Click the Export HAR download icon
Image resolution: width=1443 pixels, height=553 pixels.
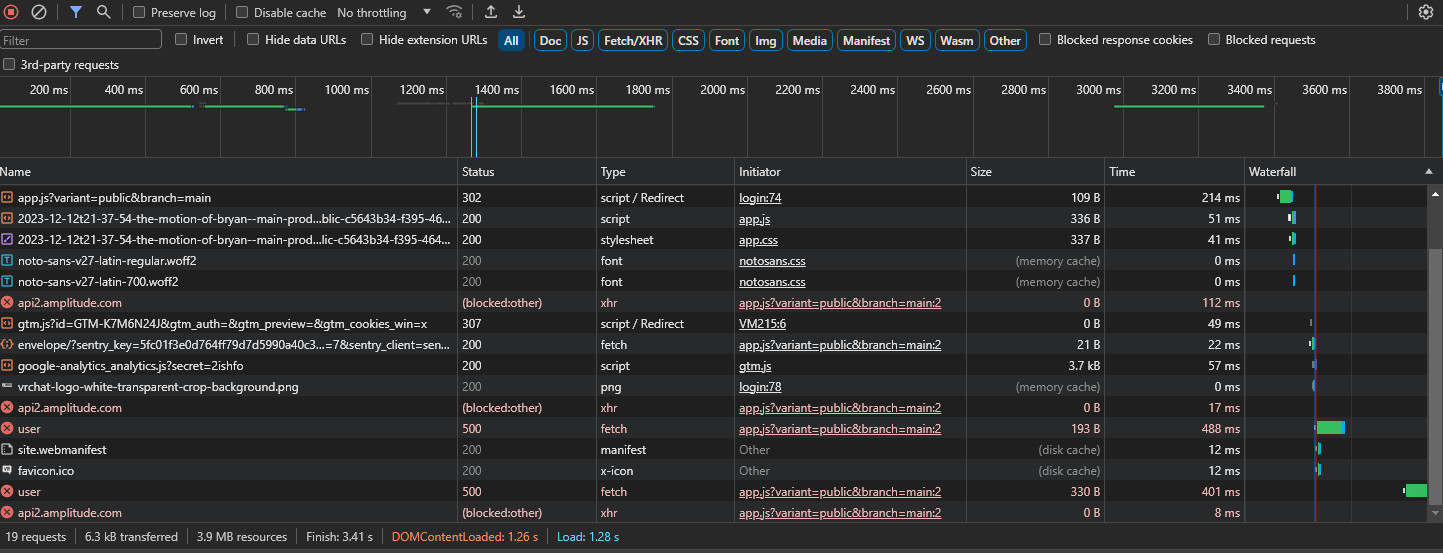pos(519,12)
